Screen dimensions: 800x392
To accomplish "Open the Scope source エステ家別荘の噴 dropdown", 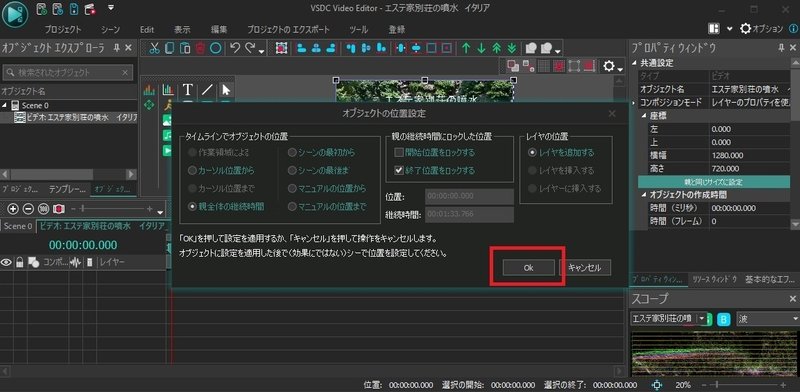I will 702,319.
